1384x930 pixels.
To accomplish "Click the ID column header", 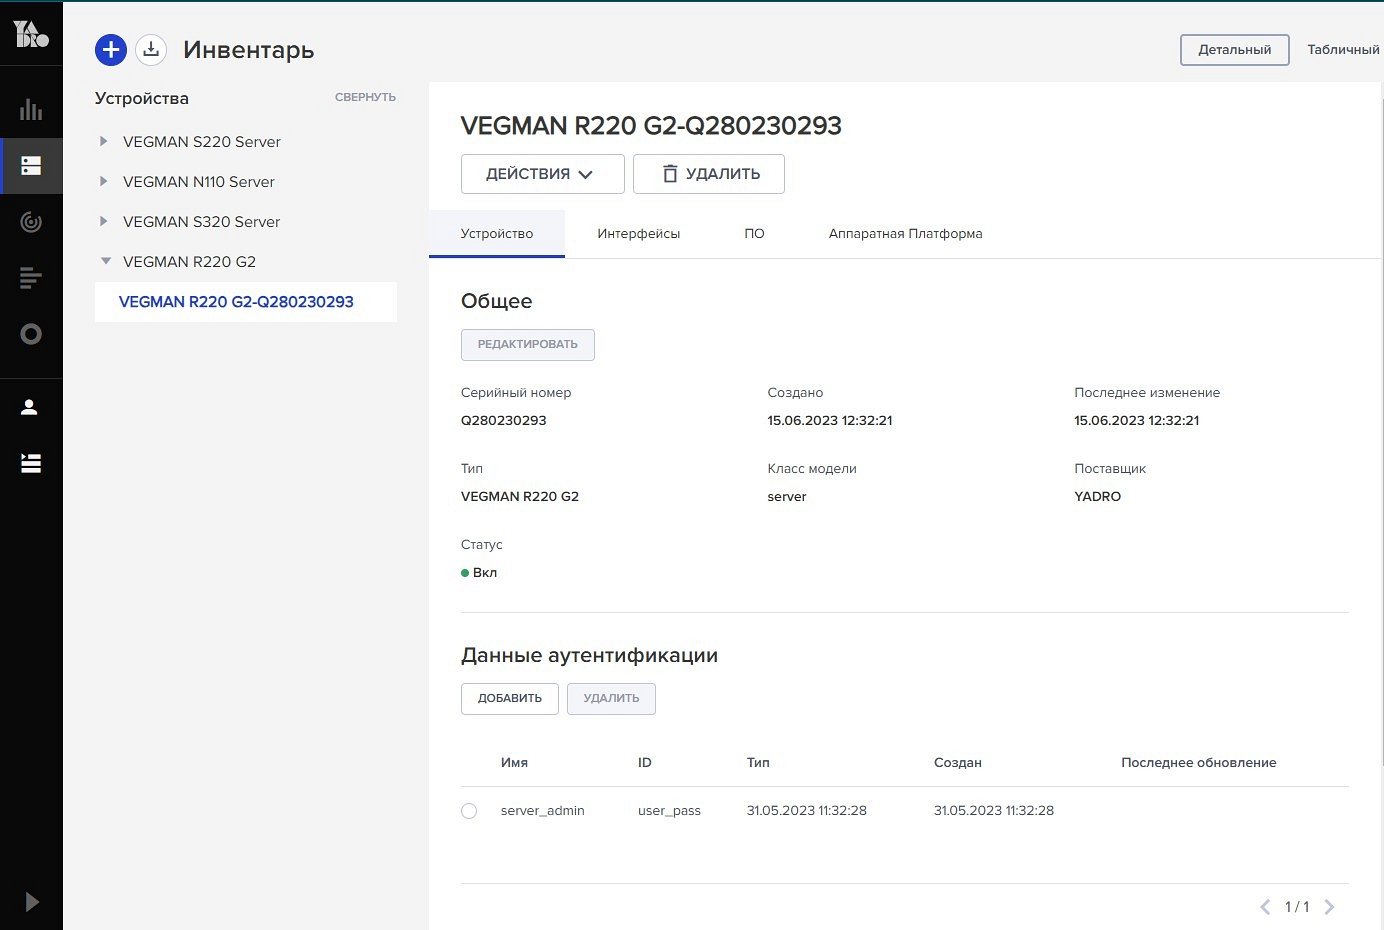I will 645,763.
